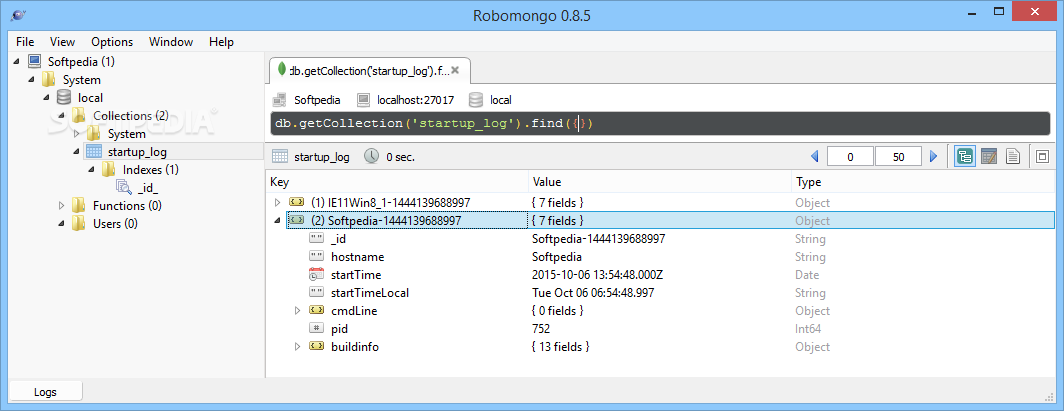Click value 'Tue Oct 06 06:54:48.997'
The image size is (1064, 411).
click(594, 293)
